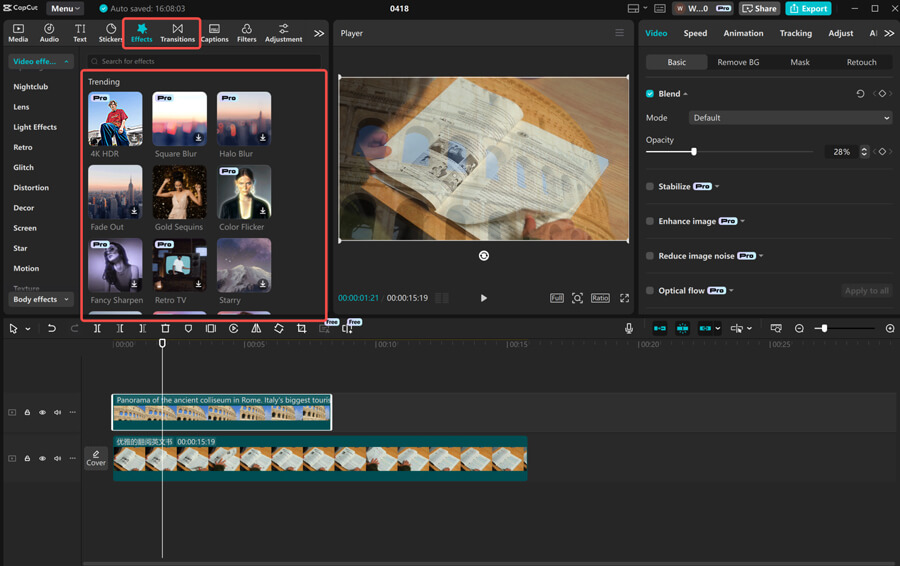Open the Mask sub-tab
This screenshot has height=566, width=900.
point(800,62)
